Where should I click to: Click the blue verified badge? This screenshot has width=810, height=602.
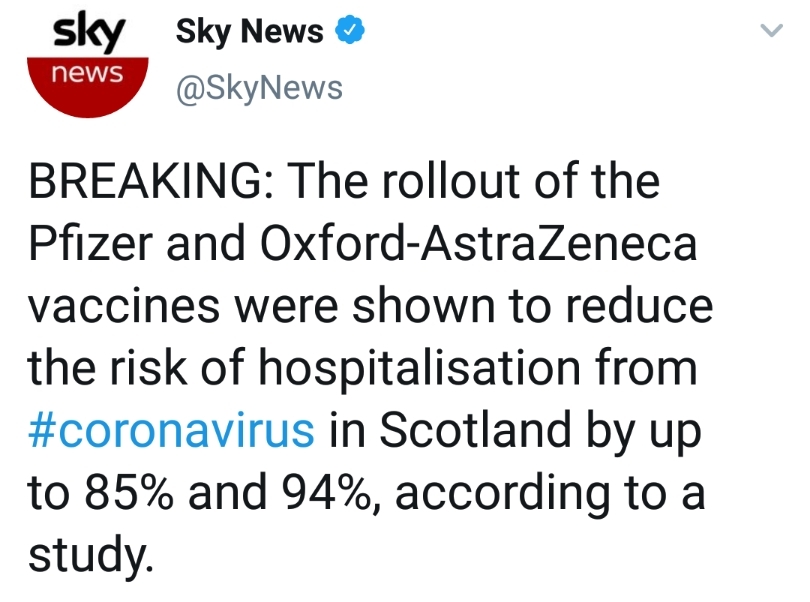350,30
